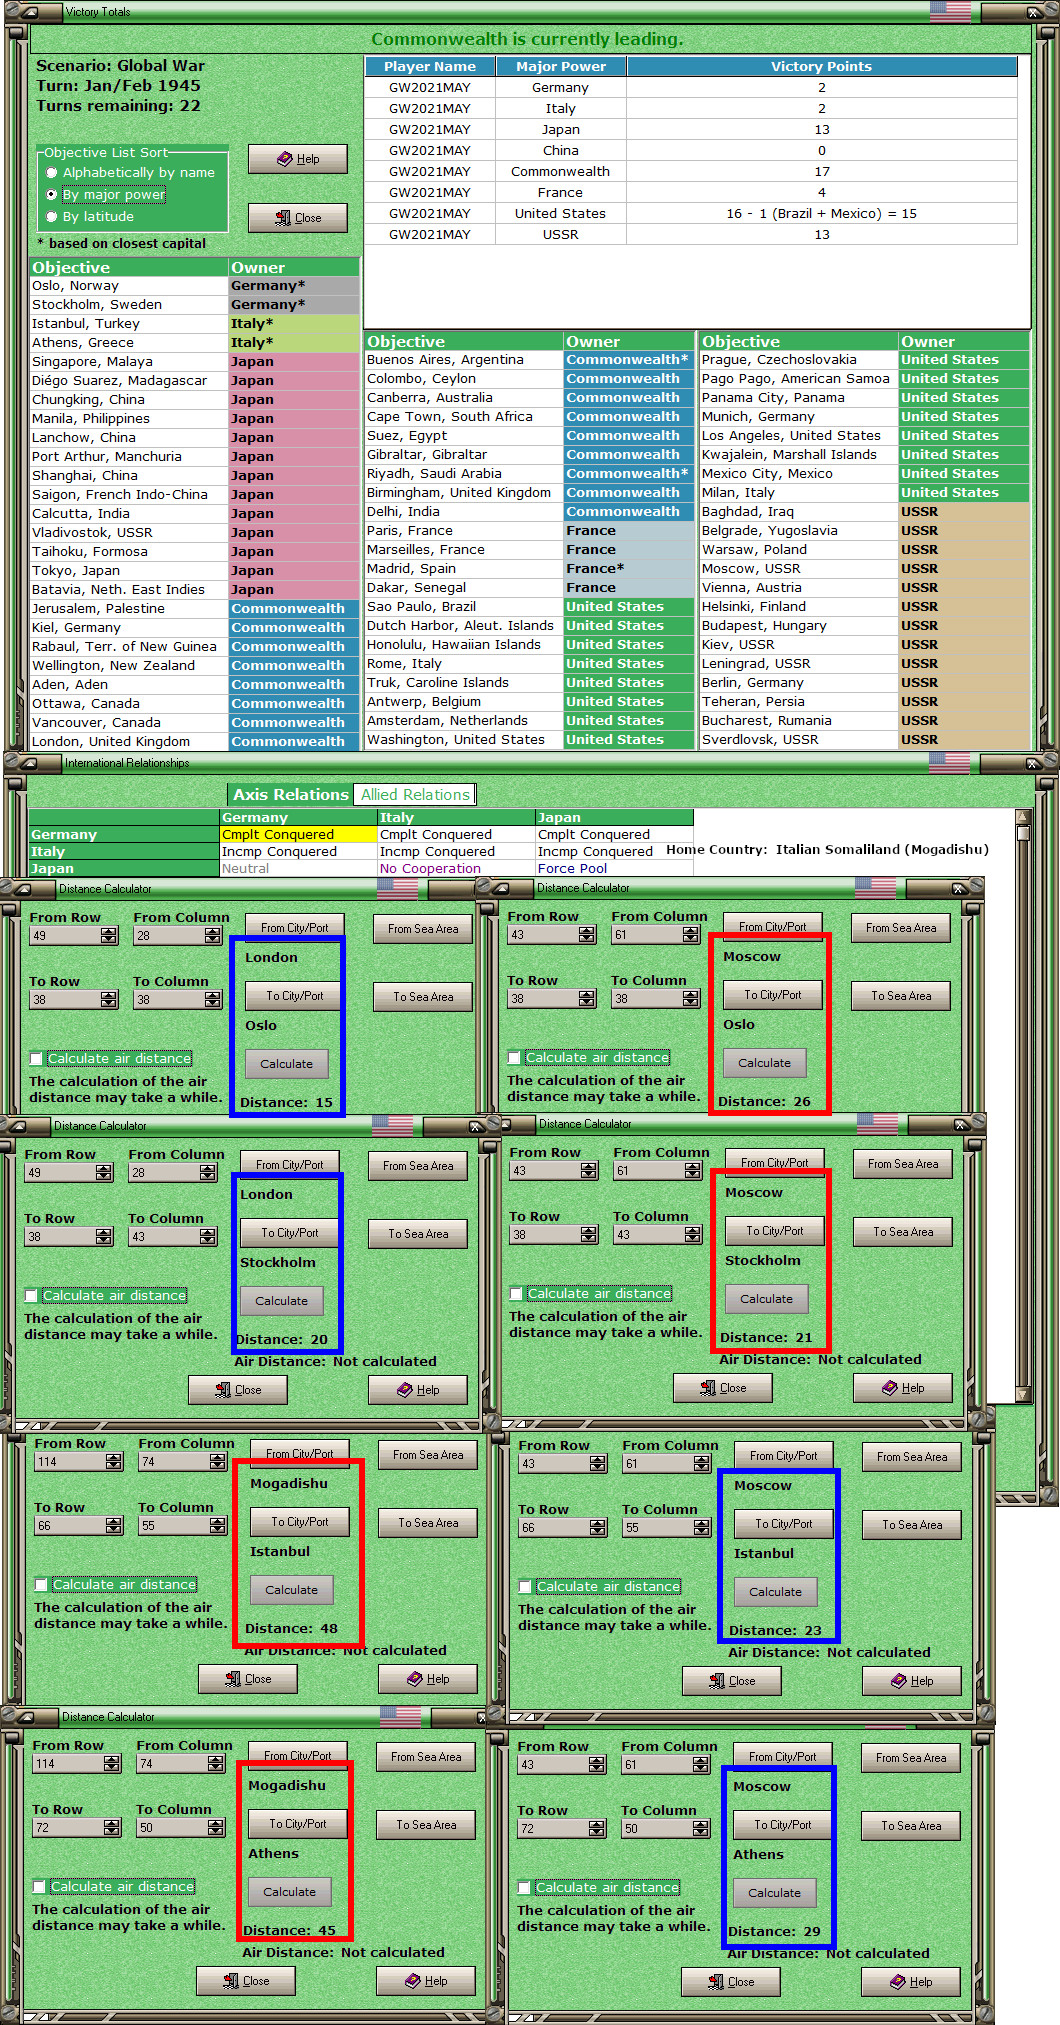1060x2025 pixels.
Task: Open Help in the Mogadishu-to-Athens calculator
Action: [426, 1981]
